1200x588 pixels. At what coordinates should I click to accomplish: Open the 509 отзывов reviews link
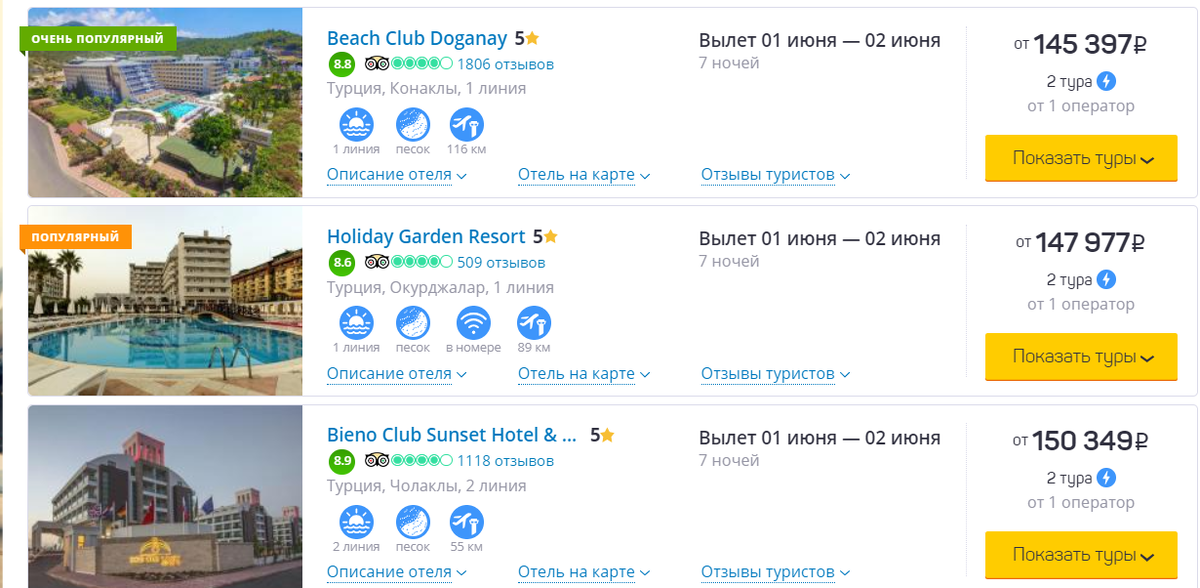501,263
